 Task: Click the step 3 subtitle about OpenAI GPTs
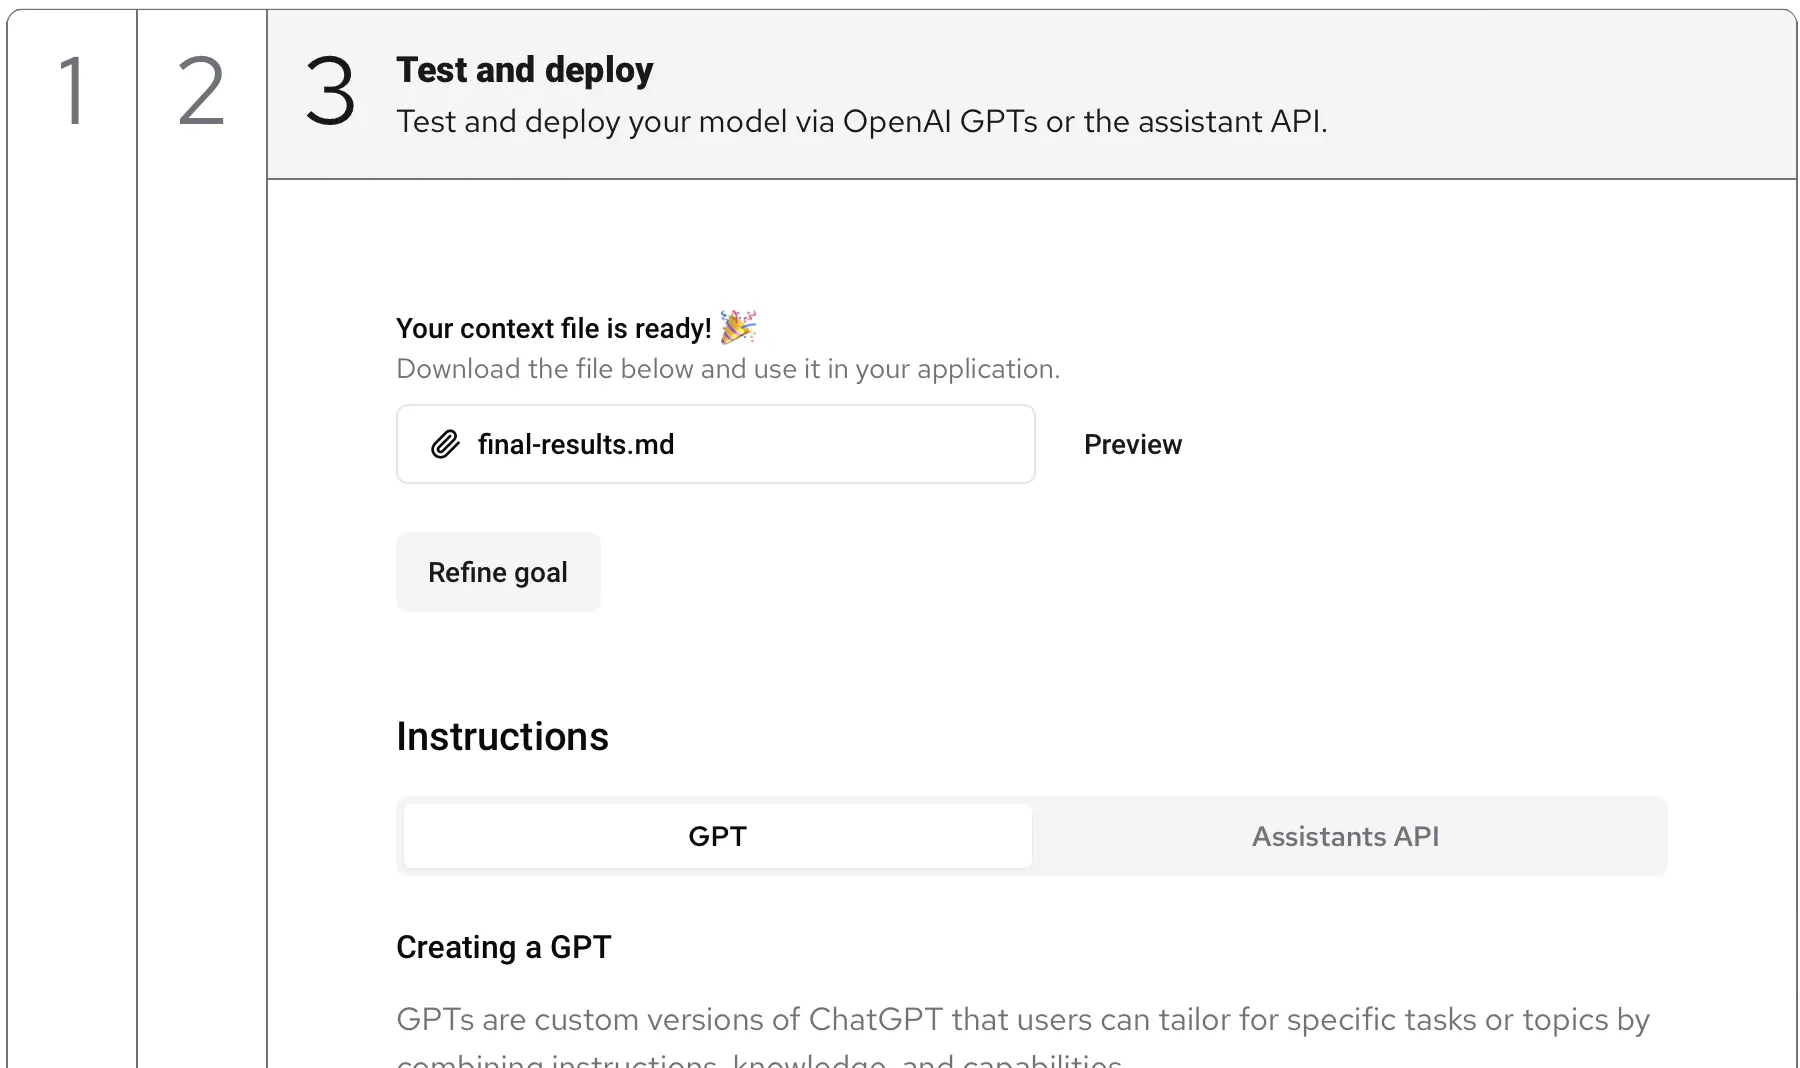click(x=861, y=122)
